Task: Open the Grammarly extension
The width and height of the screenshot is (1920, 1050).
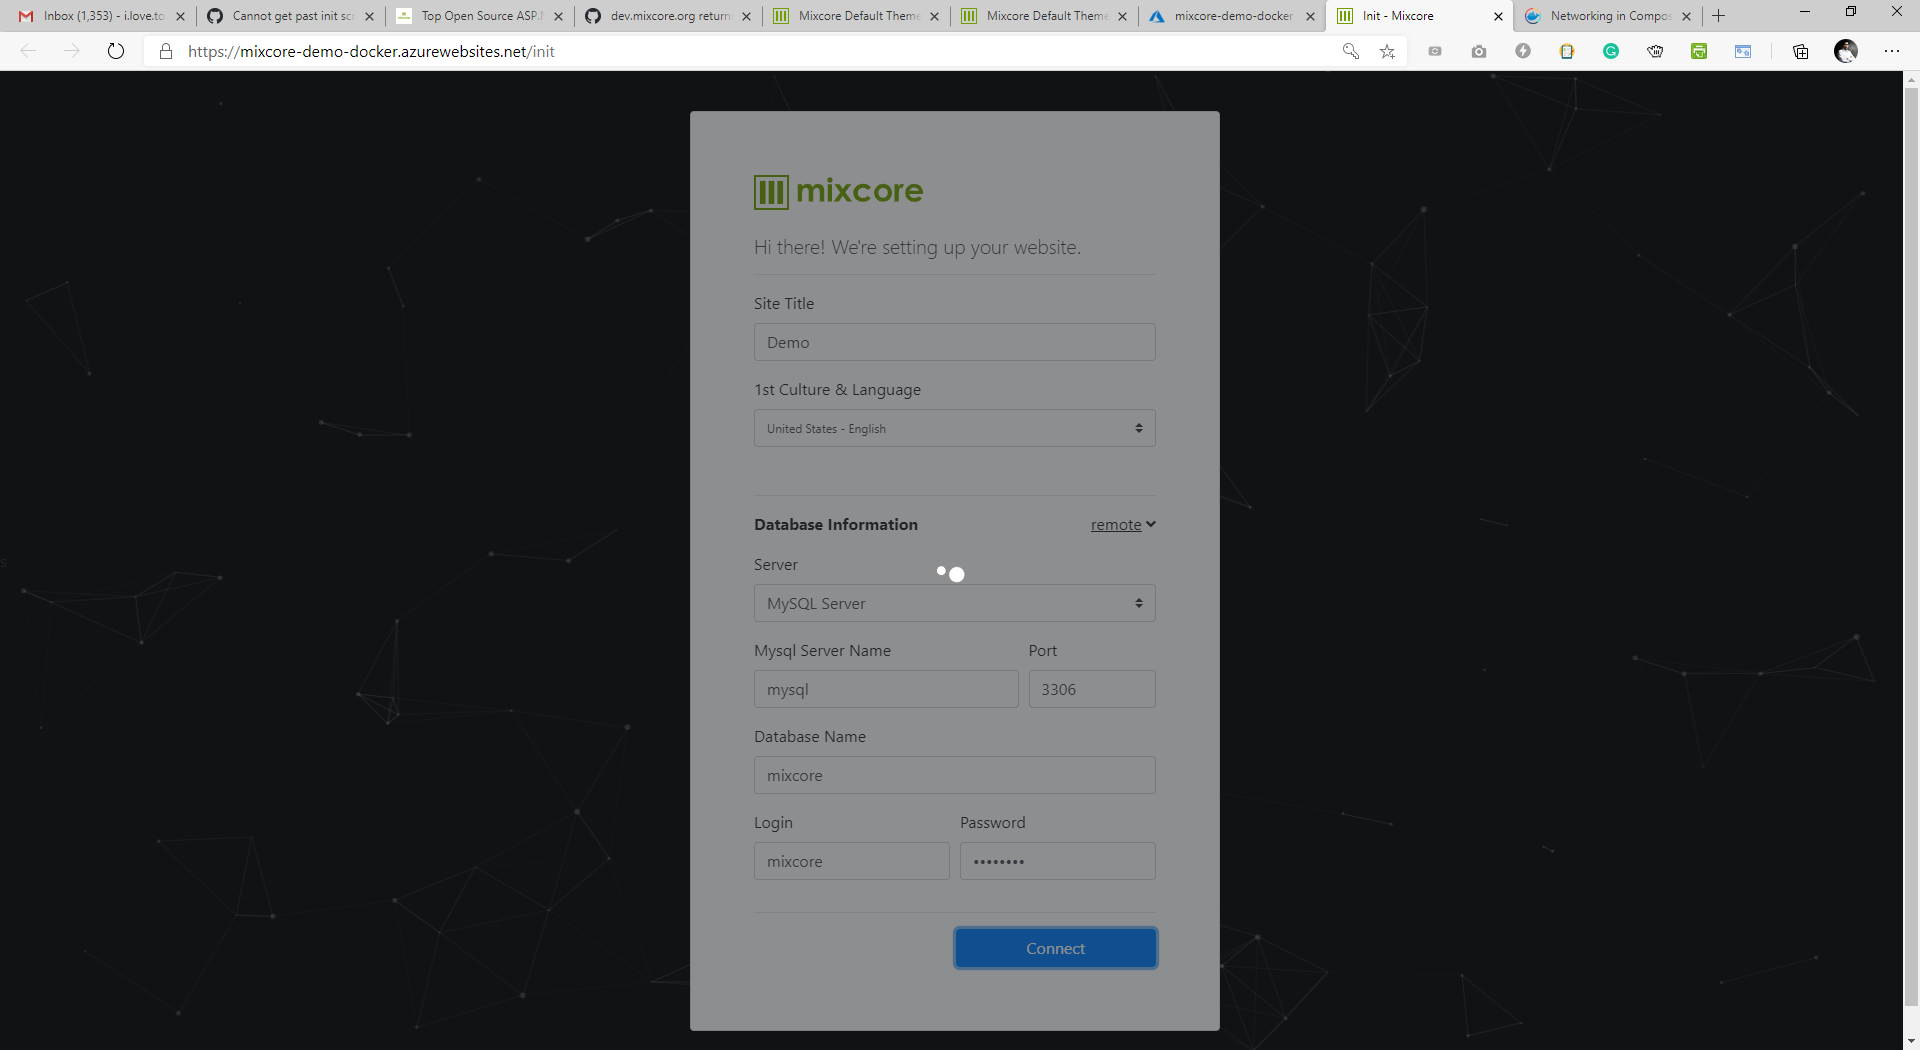Action: [1611, 51]
